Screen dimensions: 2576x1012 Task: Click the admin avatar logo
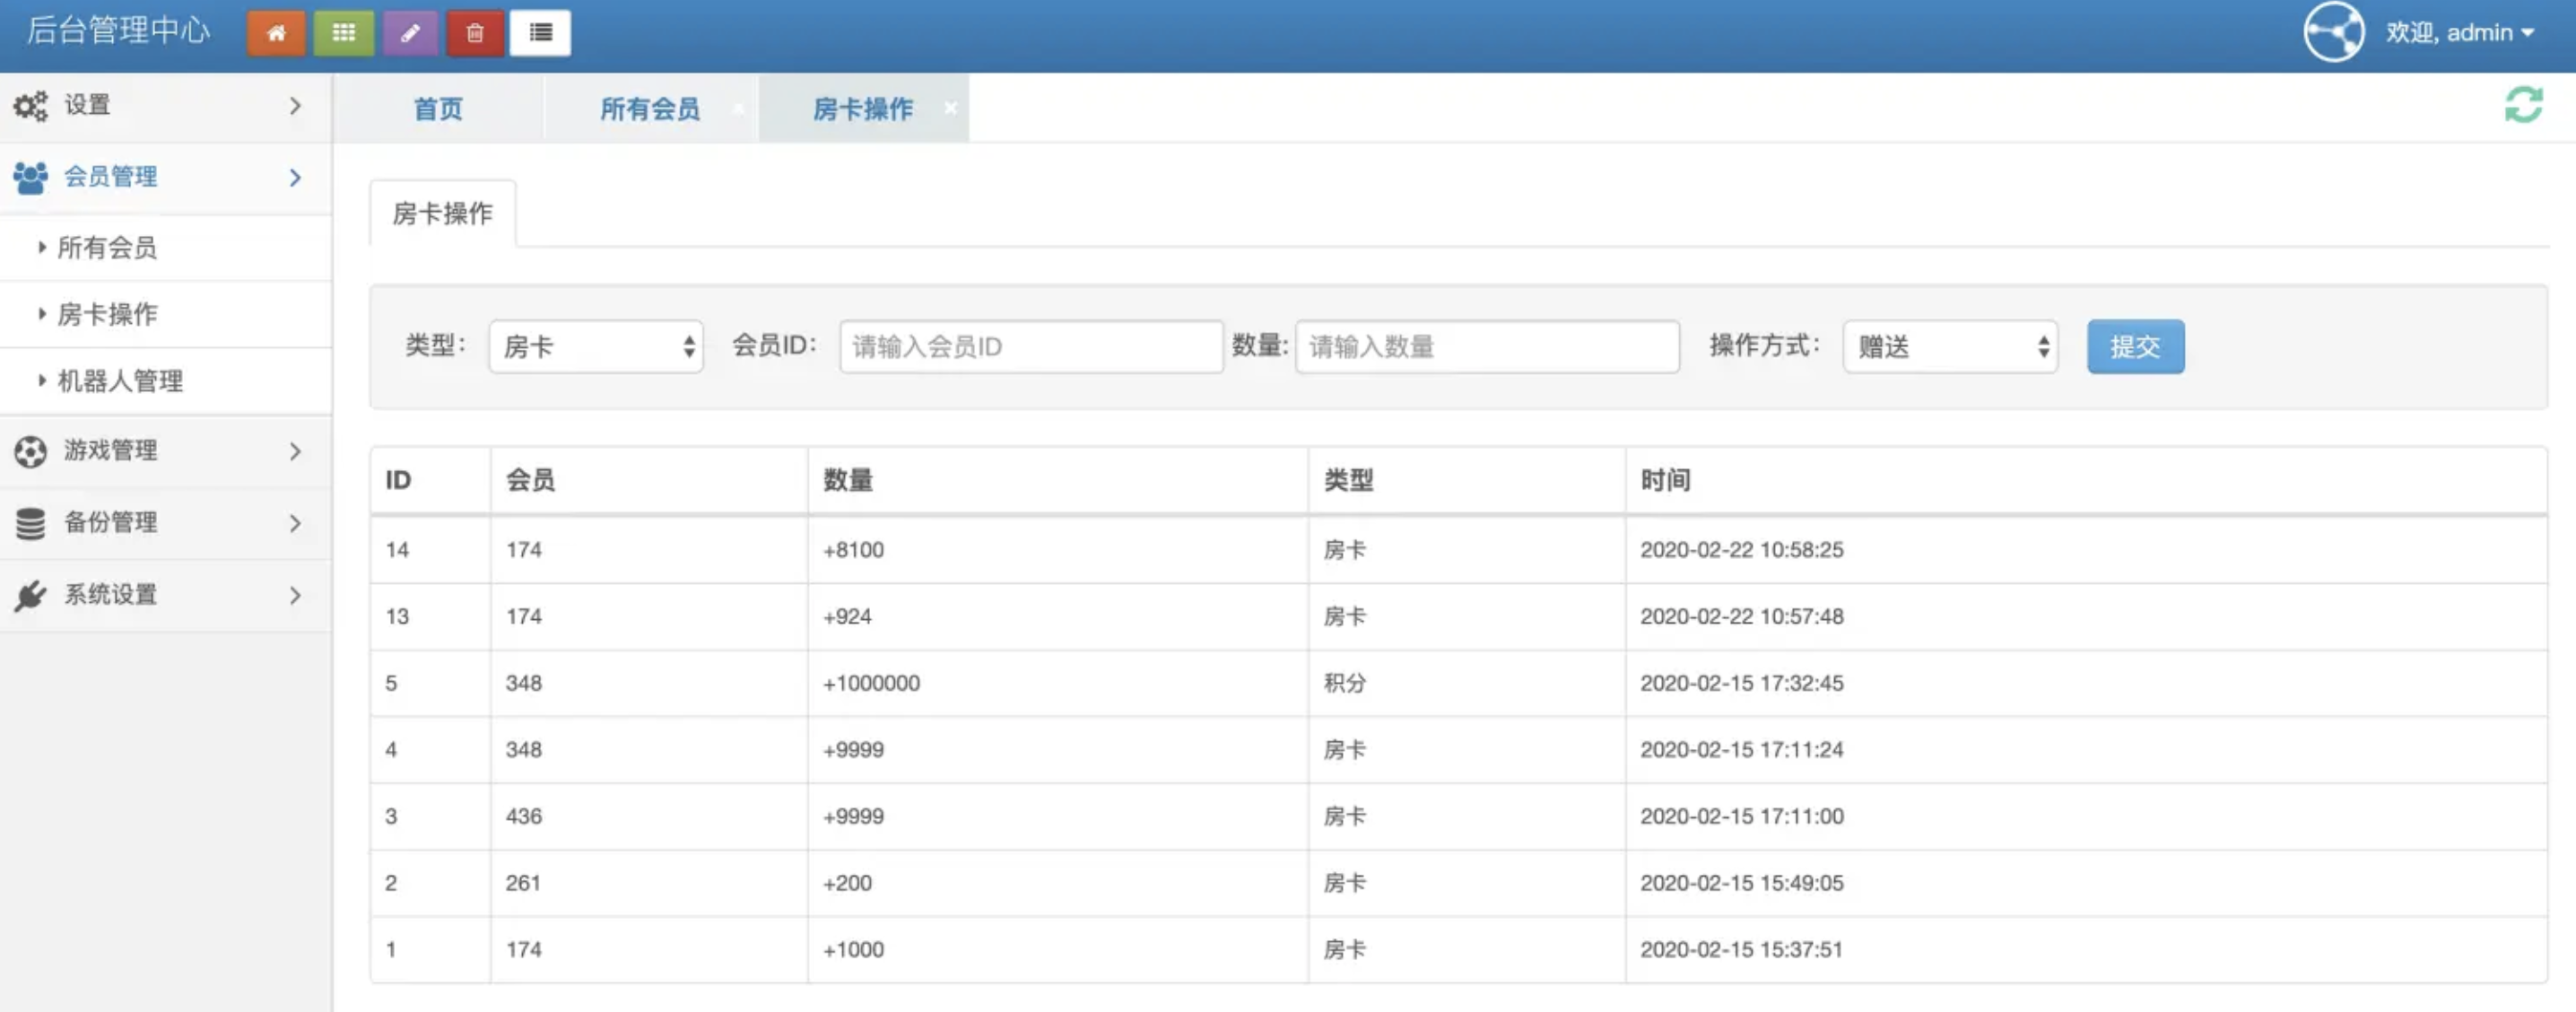click(x=2334, y=32)
